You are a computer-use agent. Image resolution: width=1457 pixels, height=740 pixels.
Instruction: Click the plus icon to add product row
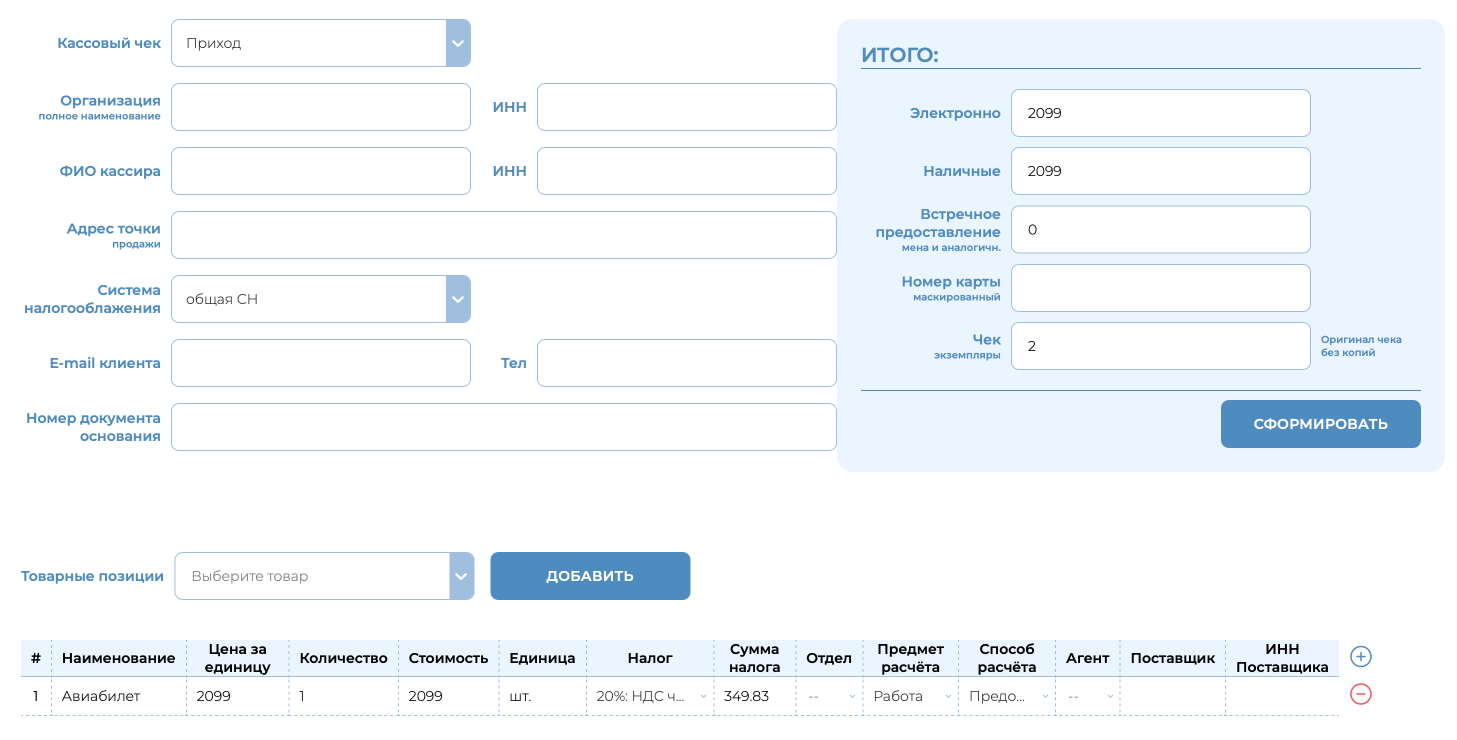point(1360,657)
